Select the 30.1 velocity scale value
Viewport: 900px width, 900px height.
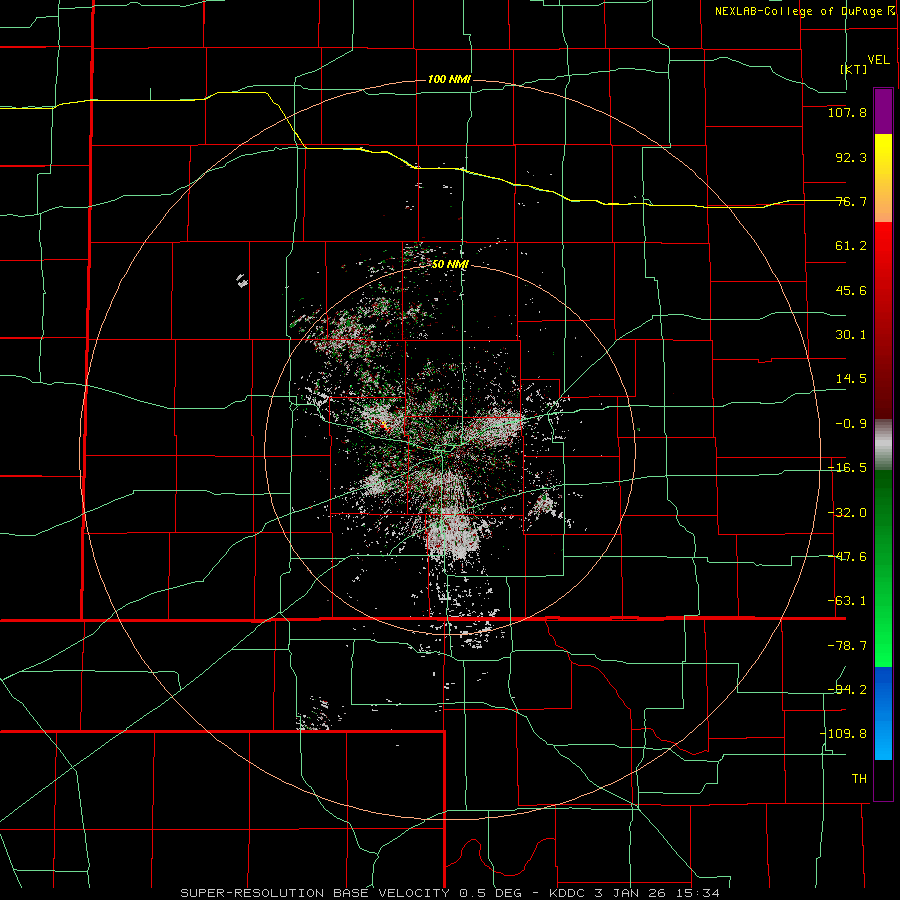point(851,335)
